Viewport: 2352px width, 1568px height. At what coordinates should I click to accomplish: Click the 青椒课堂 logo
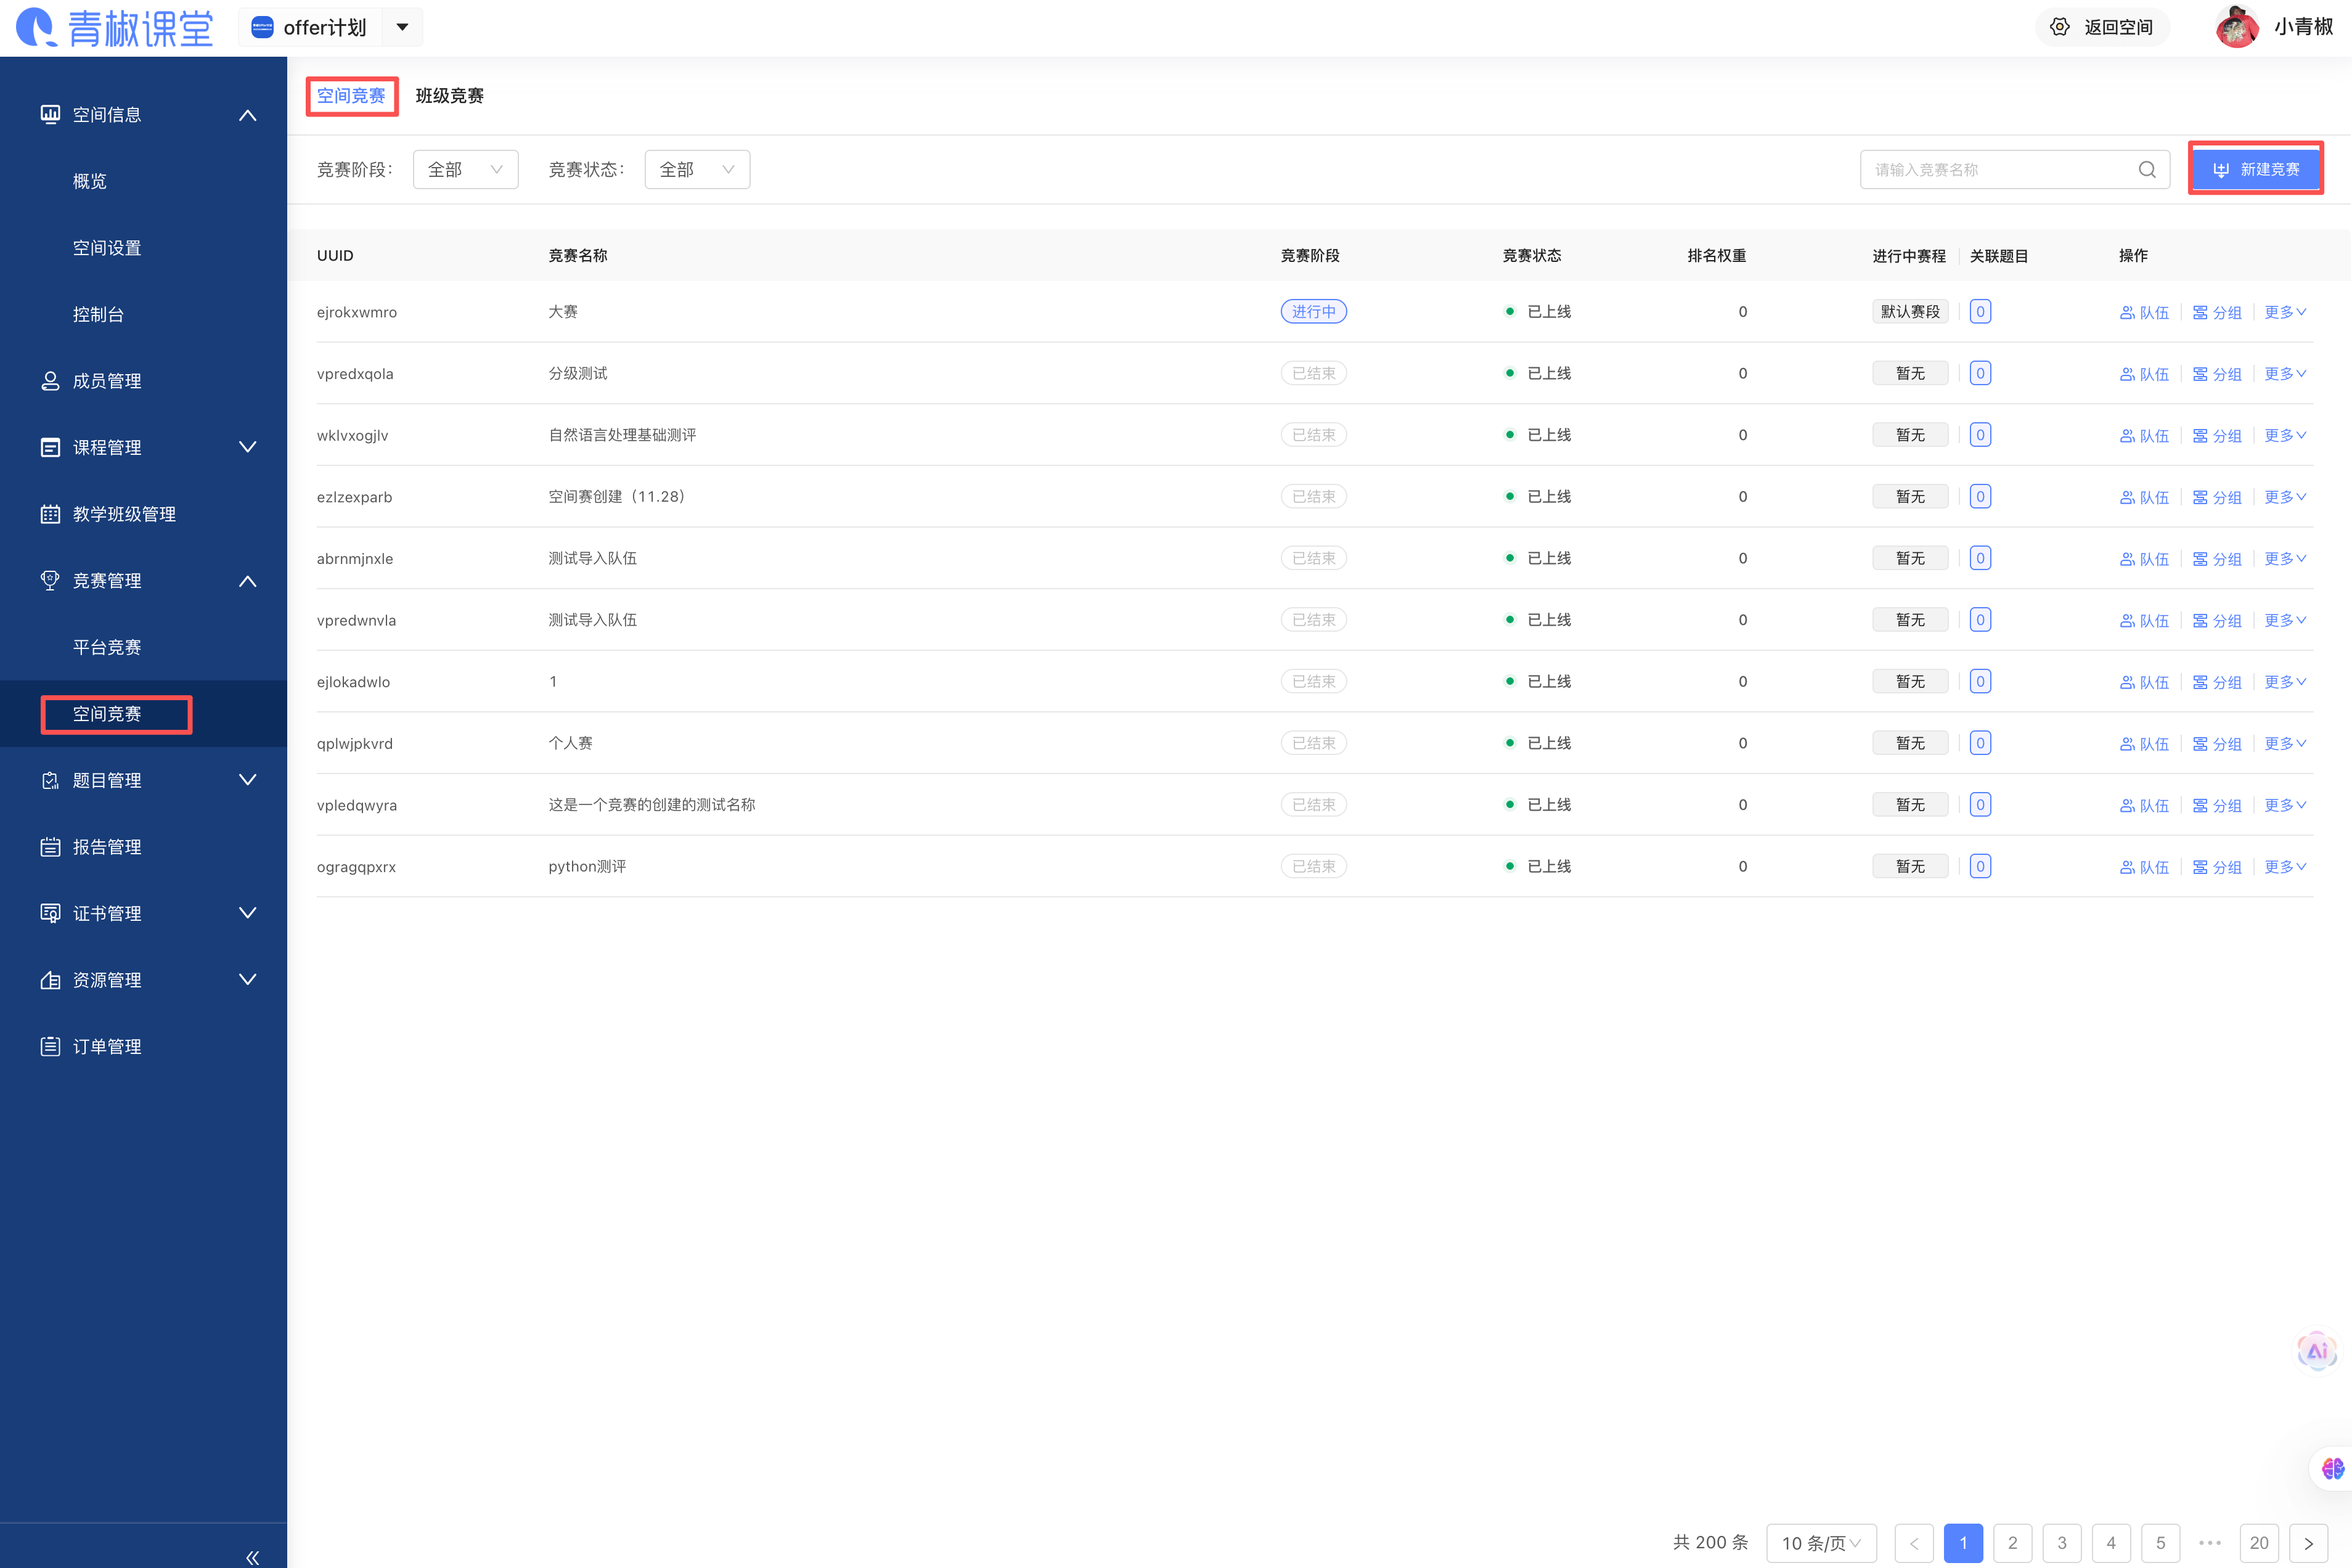115,27
